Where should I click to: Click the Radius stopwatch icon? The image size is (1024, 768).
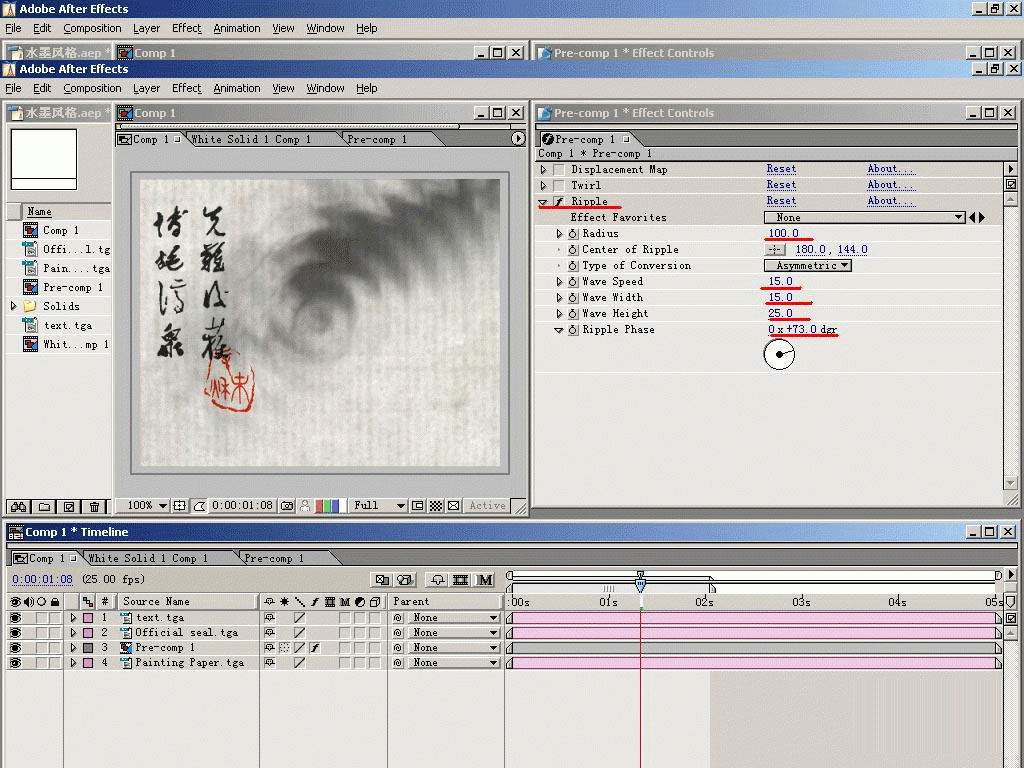573,233
